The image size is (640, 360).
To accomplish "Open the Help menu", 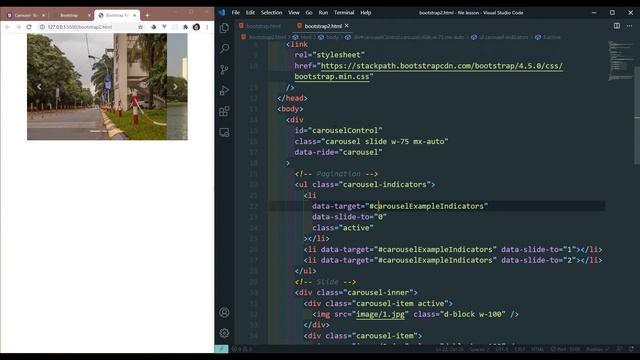I will (x=365, y=13).
